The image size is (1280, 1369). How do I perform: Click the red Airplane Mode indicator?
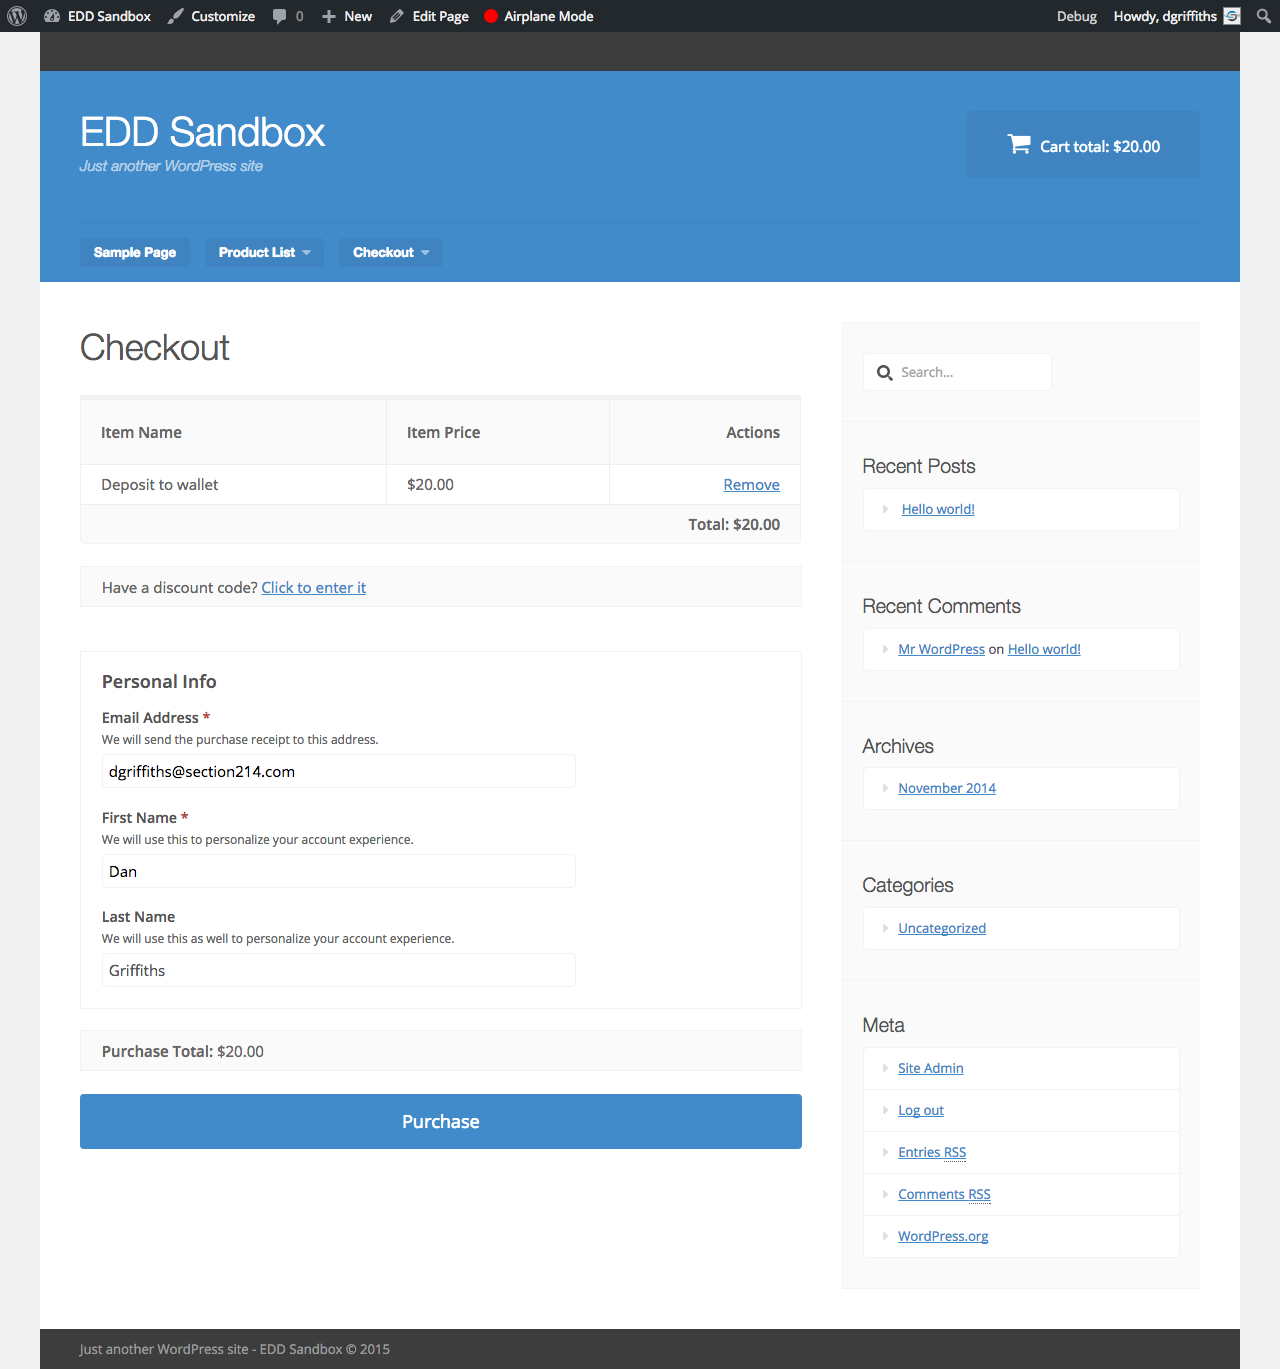pos(491,16)
